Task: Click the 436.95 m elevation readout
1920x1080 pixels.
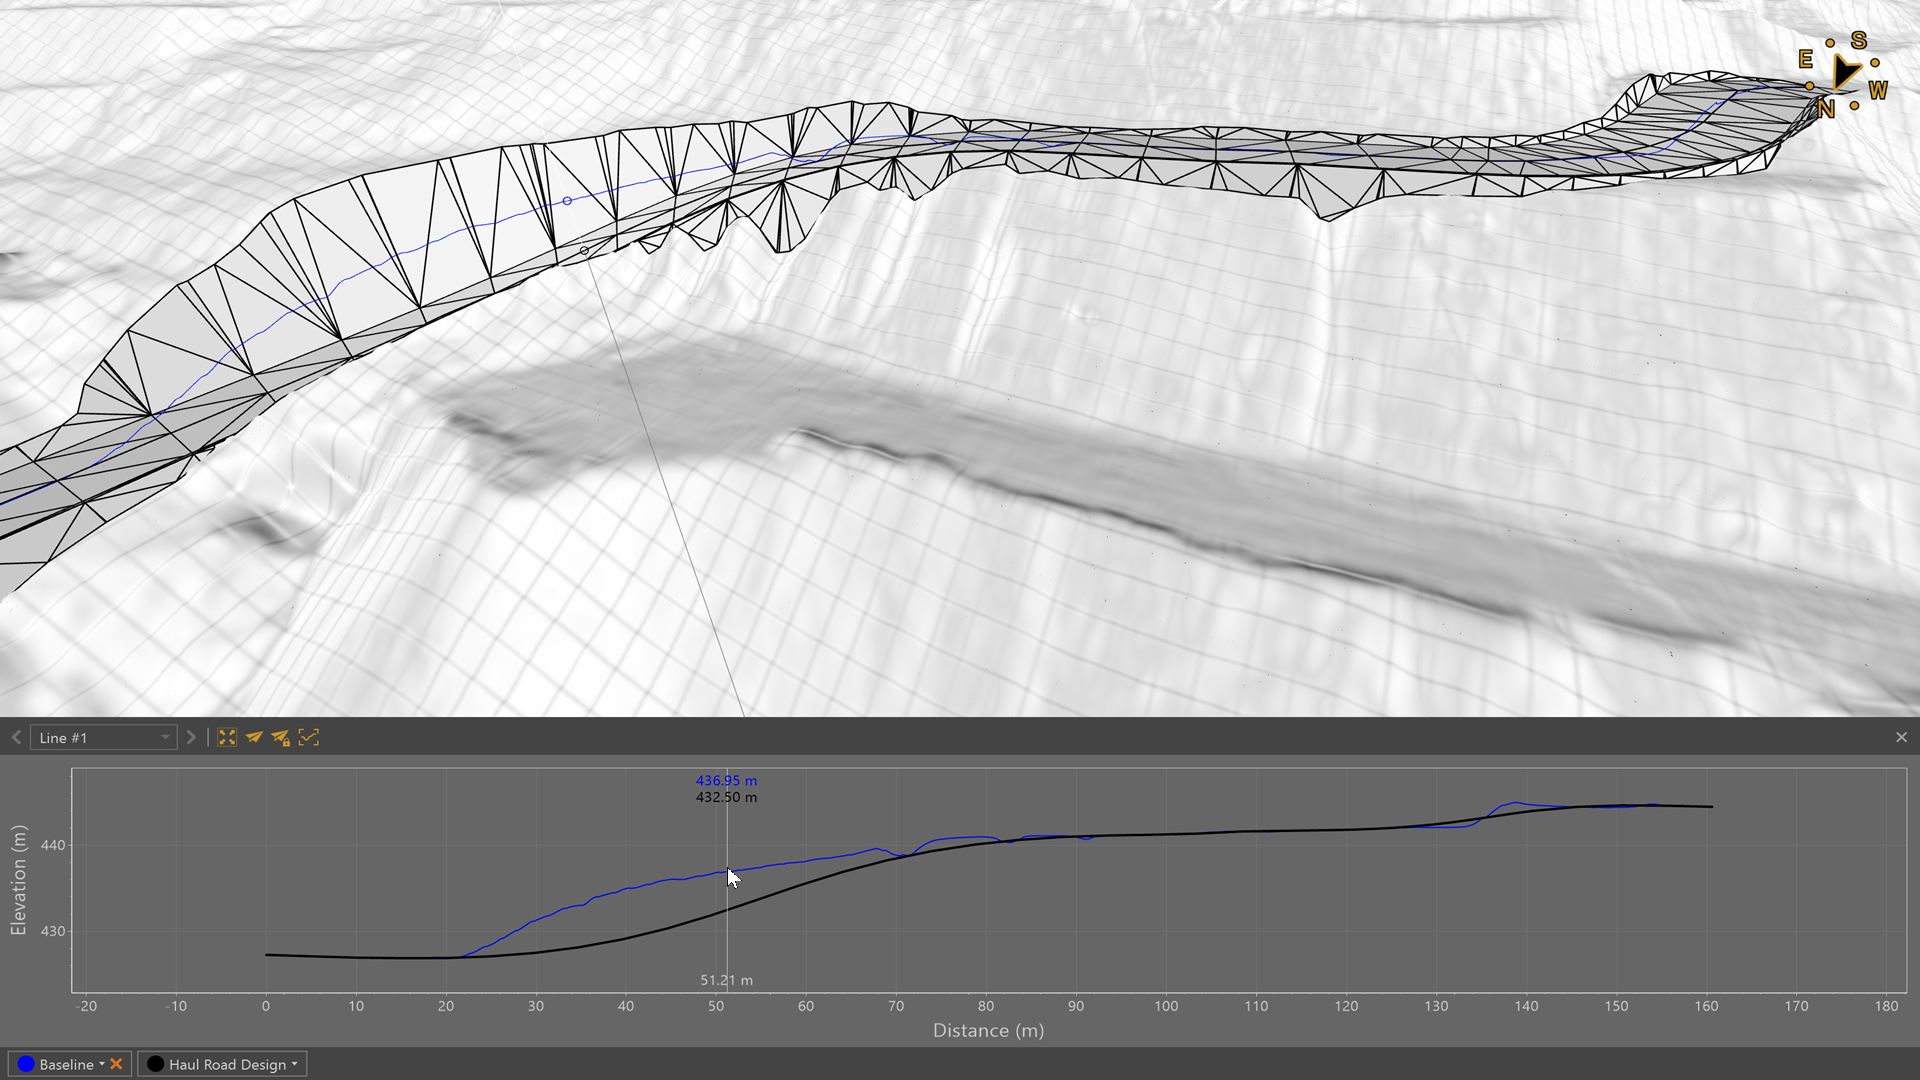Action: [726, 780]
